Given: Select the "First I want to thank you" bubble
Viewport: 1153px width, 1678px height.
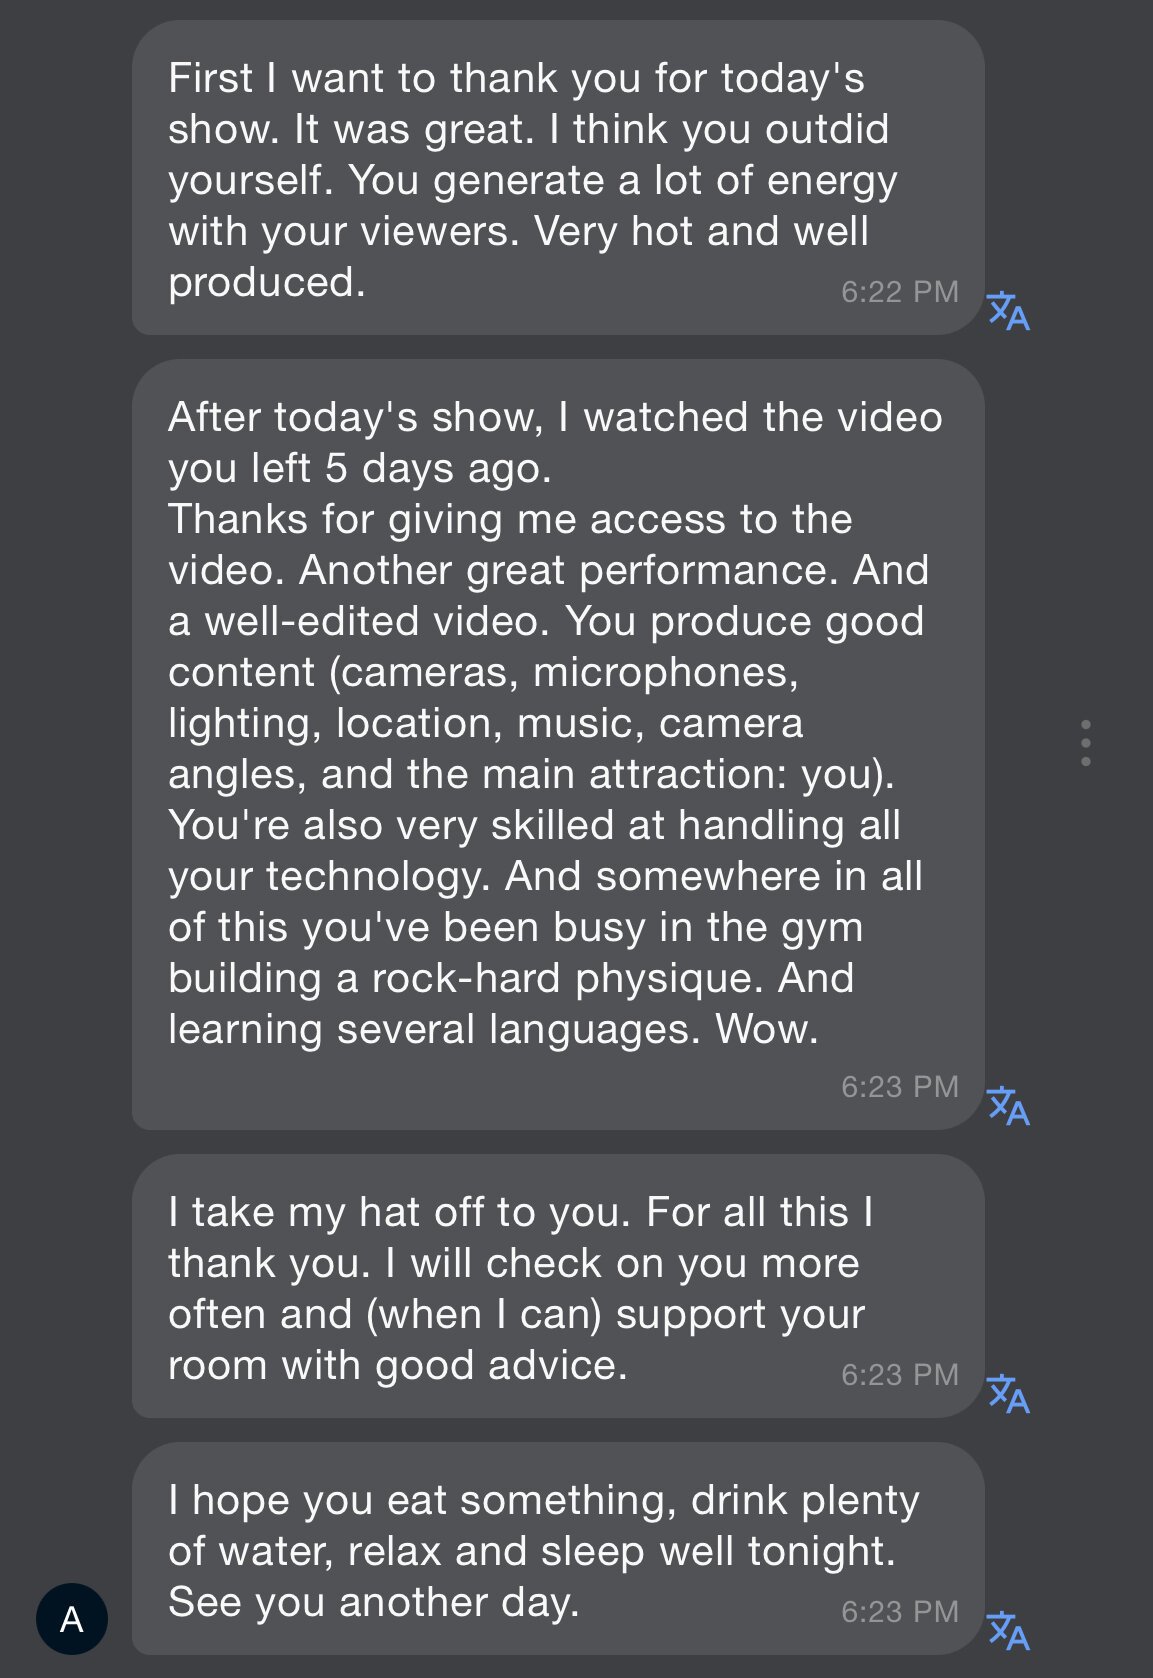Looking at the screenshot, I should coord(557,178).
